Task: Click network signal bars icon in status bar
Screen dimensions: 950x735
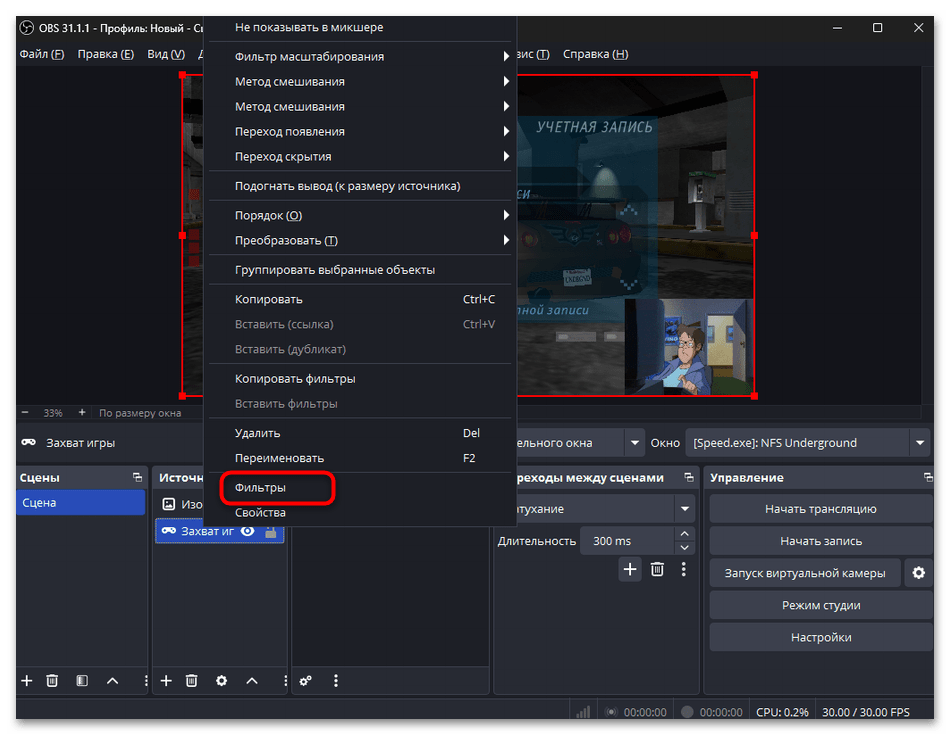Action: (583, 712)
